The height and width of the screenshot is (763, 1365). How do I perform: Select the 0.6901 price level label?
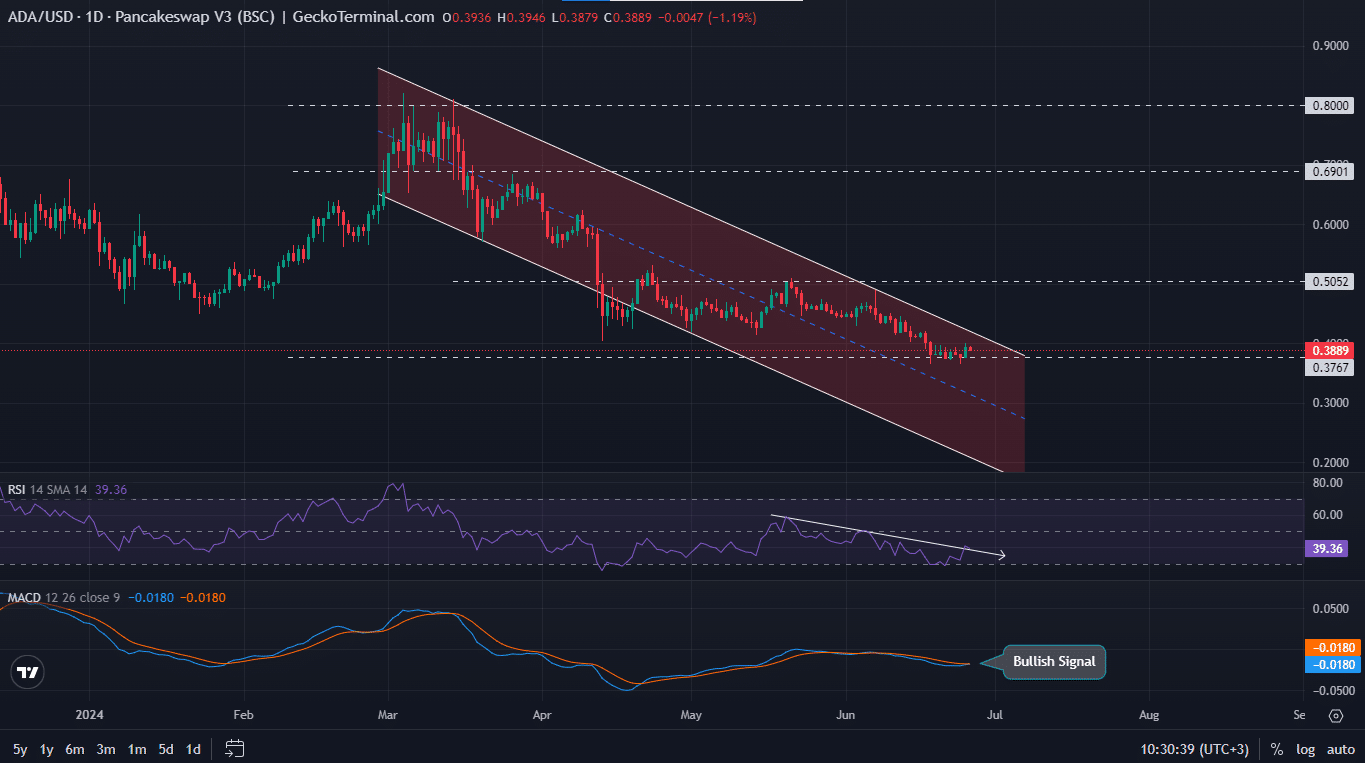pos(1330,171)
